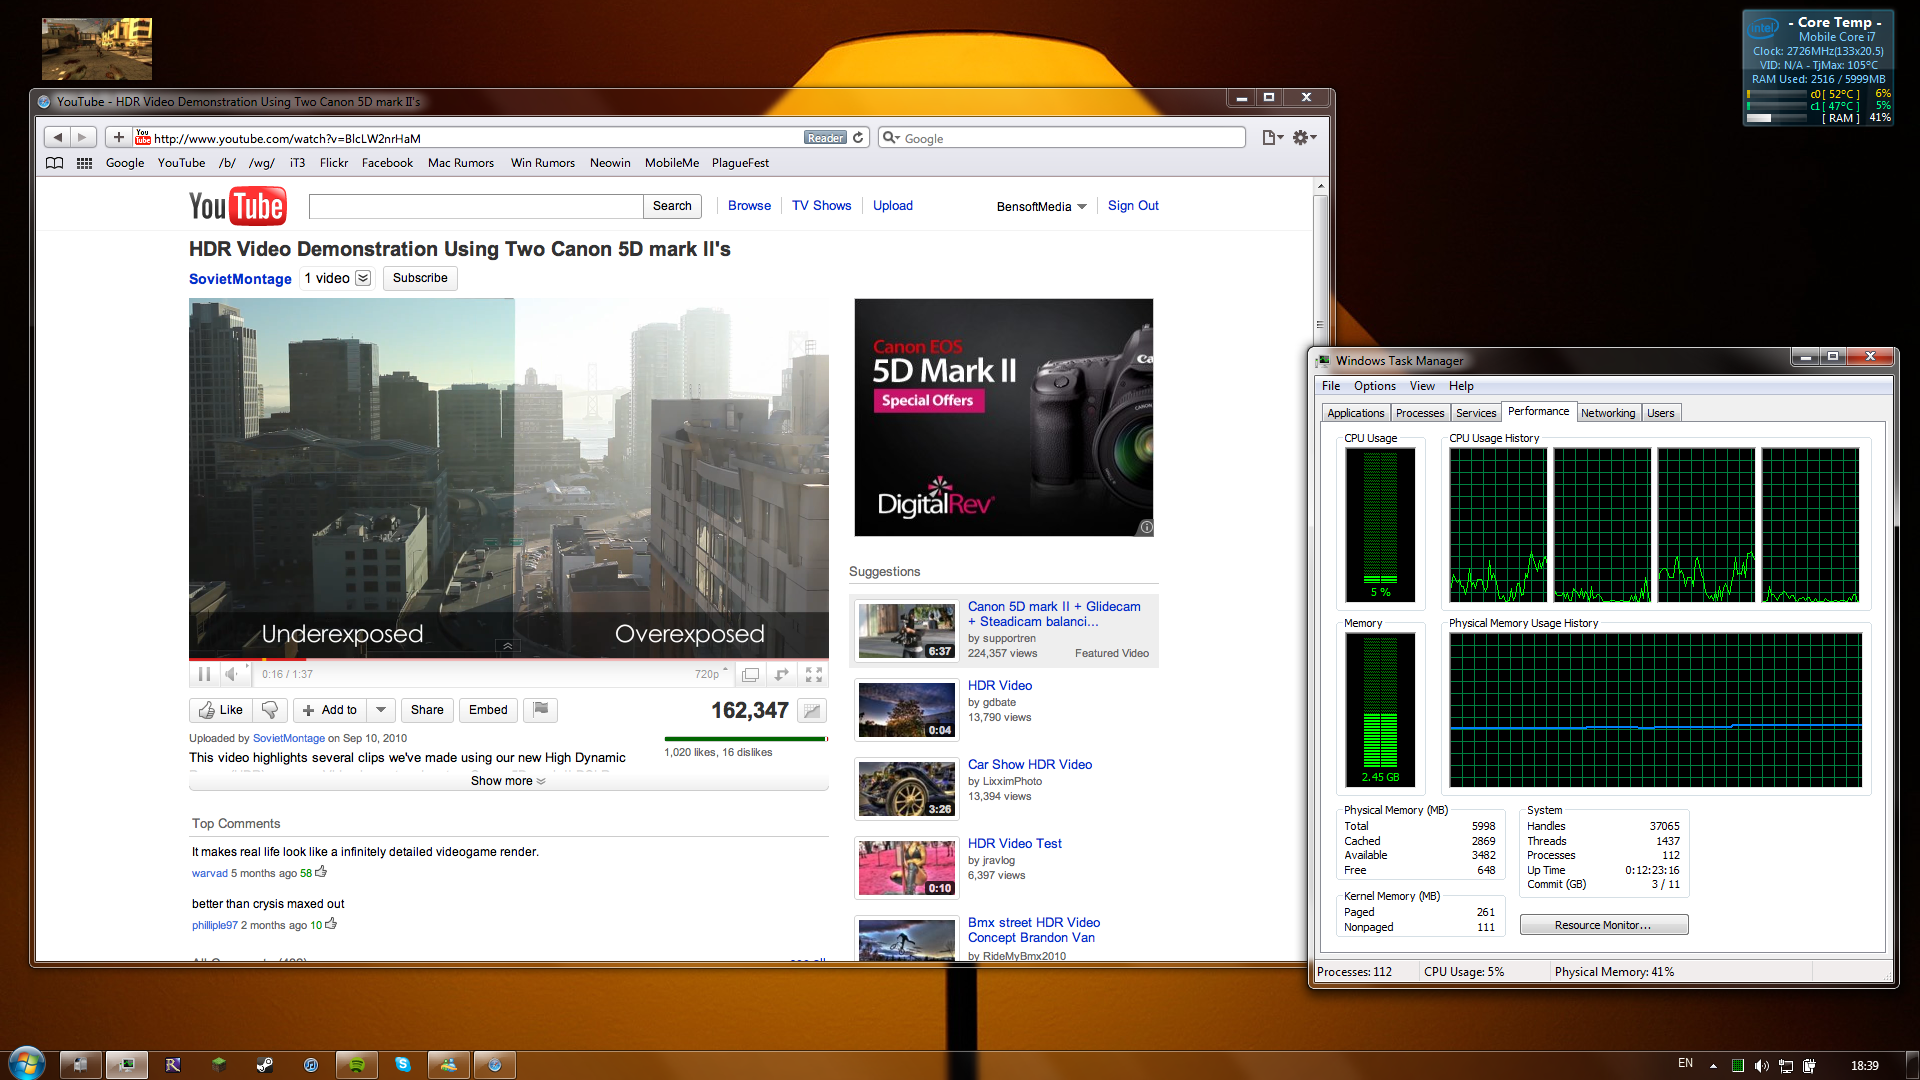Open the Upload link
Image resolution: width=1920 pixels, height=1080 pixels.
pos(893,206)
